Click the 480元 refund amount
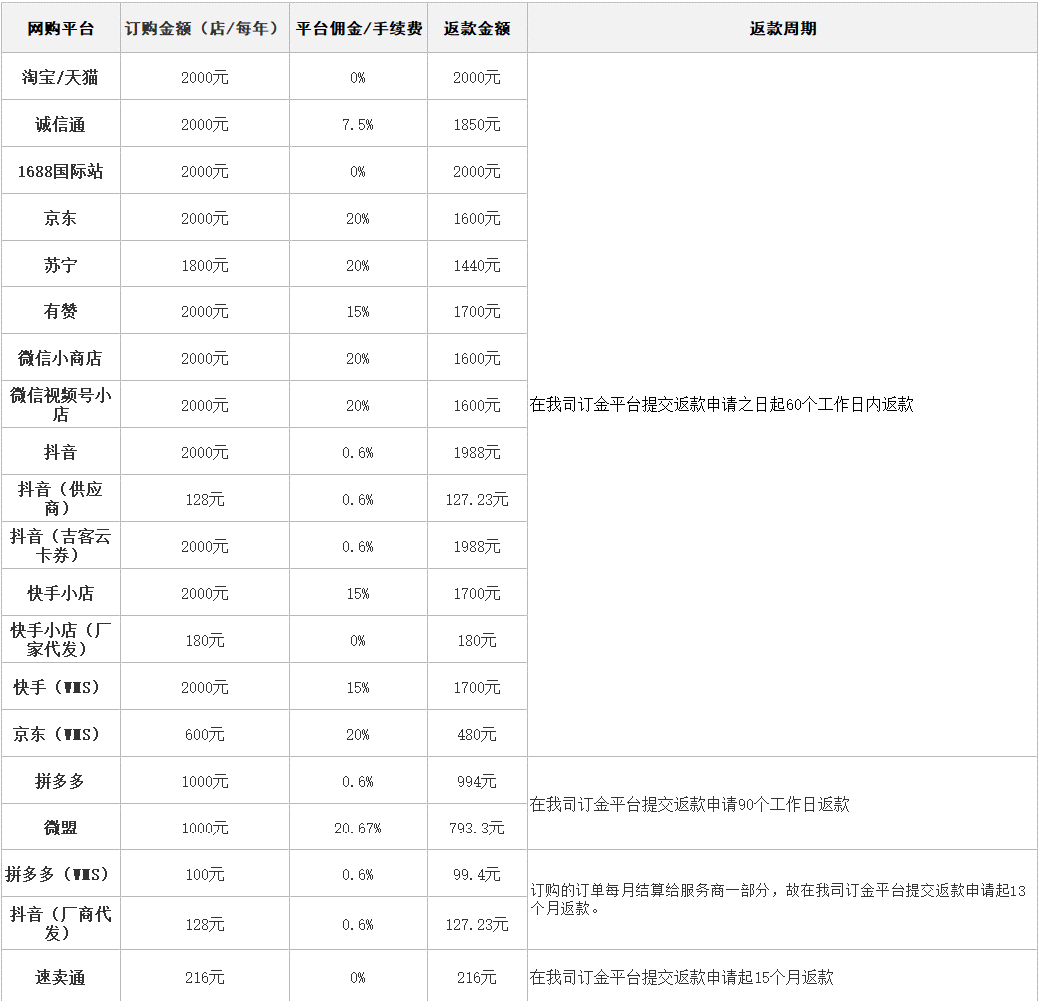 tap(477, 734)
